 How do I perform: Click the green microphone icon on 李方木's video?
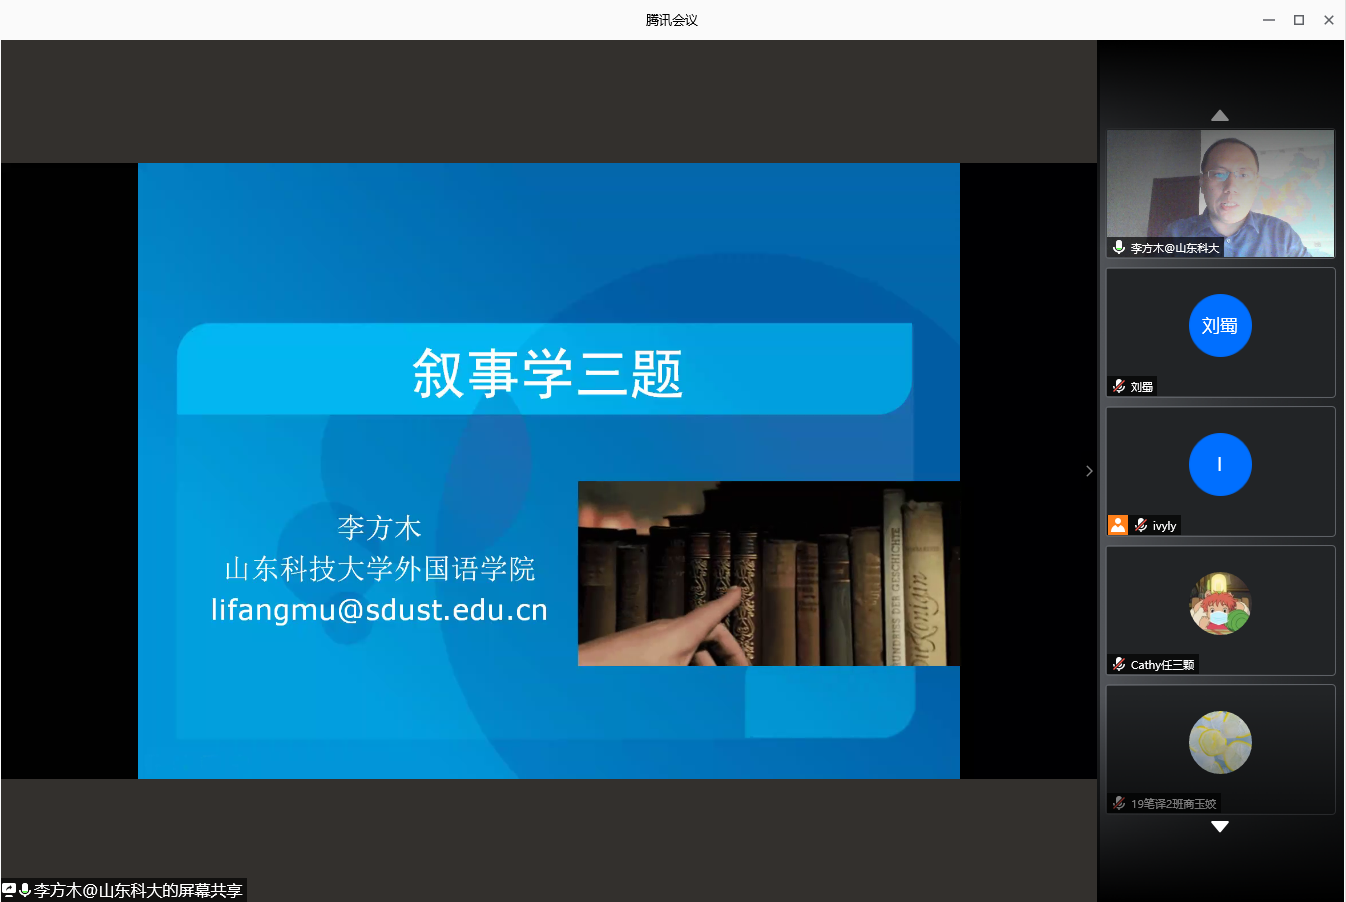1119,247
